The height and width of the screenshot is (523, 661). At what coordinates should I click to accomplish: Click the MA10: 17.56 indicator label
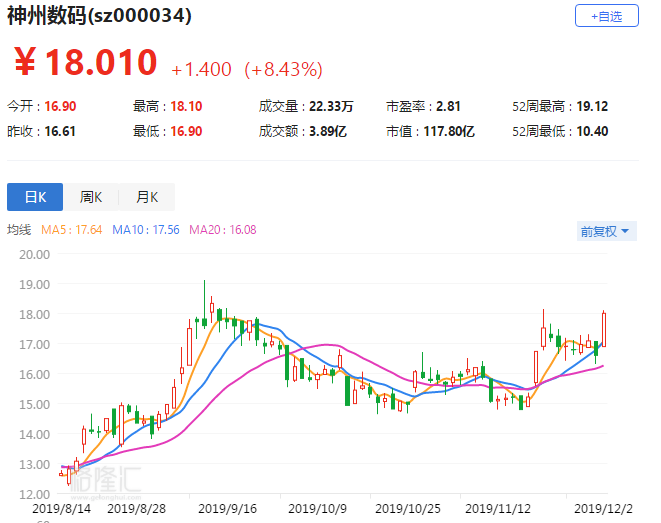146,230
